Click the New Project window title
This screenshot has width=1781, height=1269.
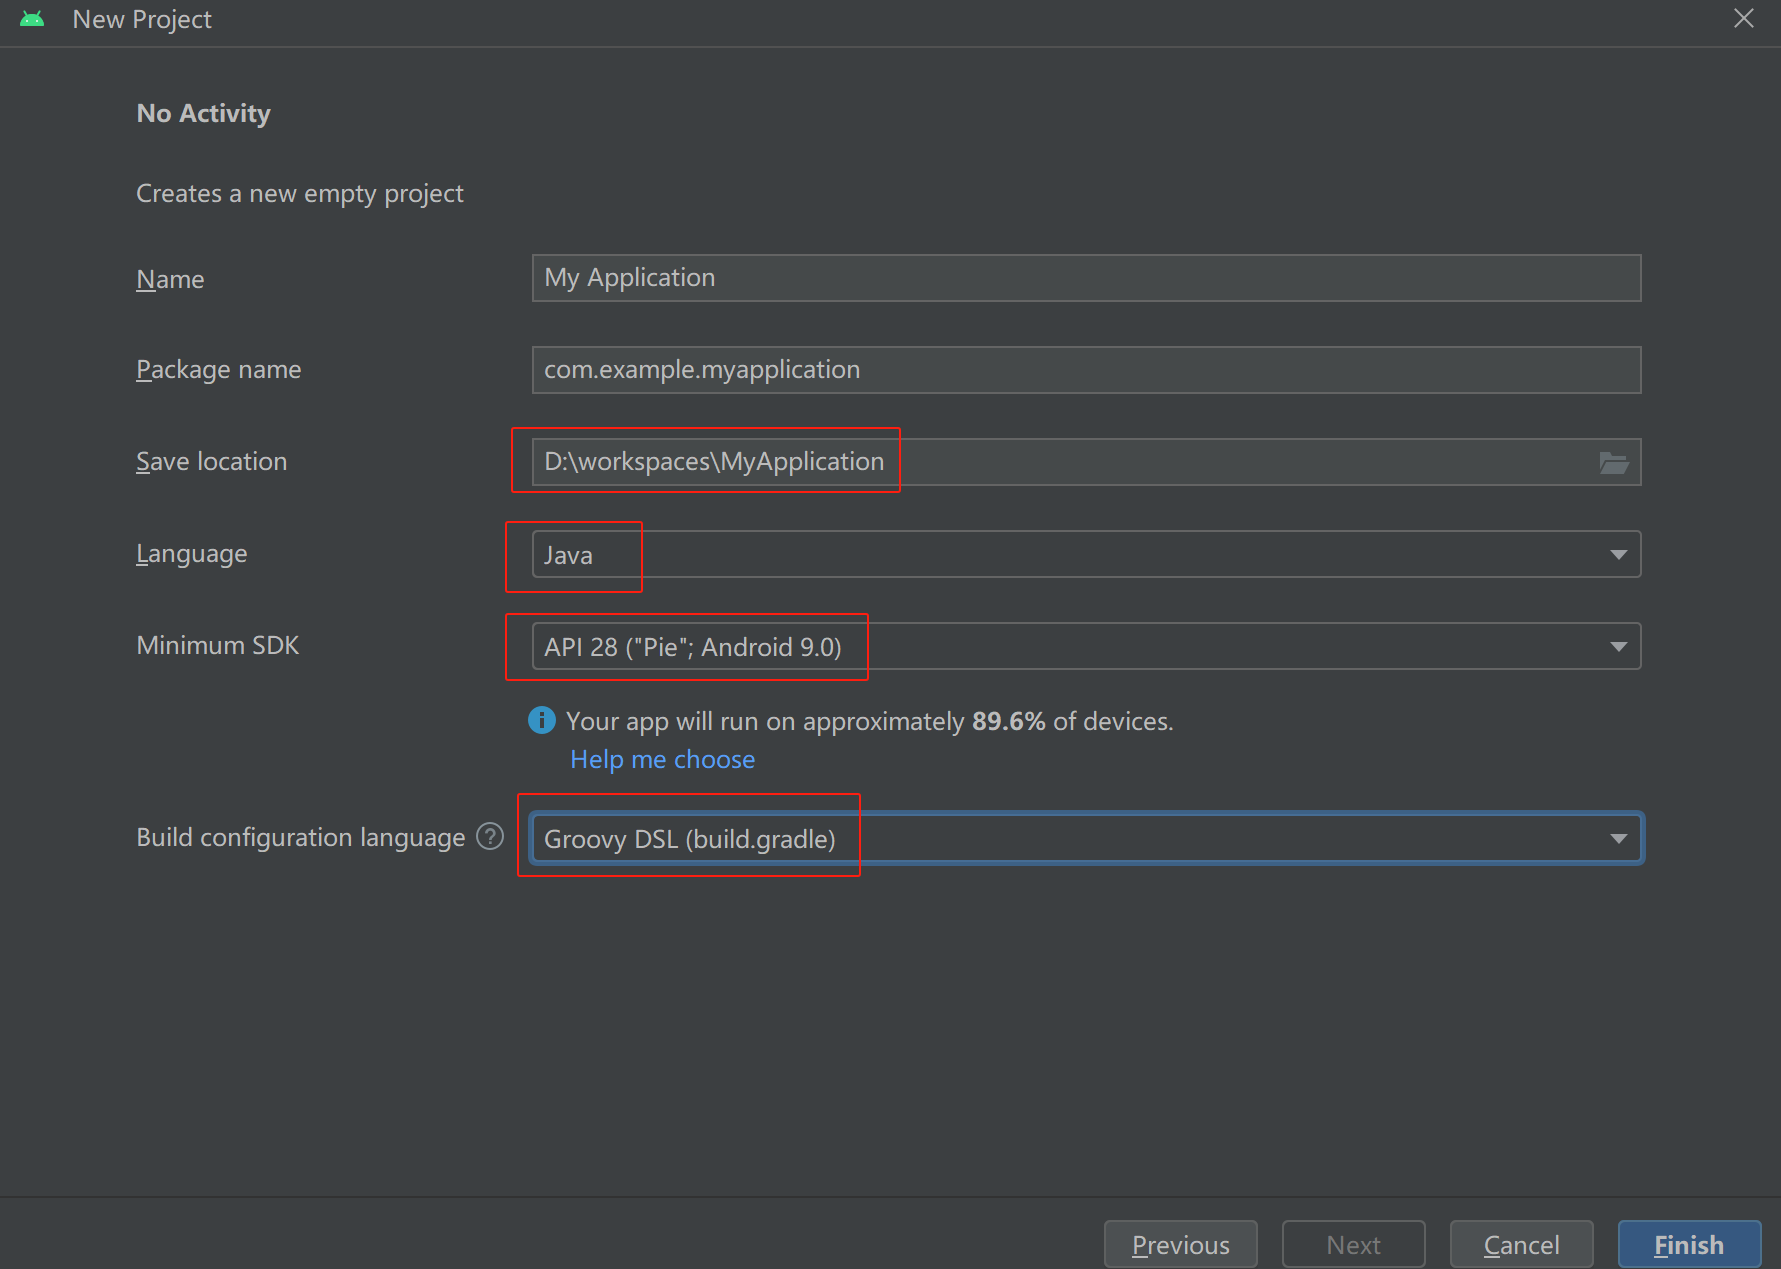click(142, 19)
